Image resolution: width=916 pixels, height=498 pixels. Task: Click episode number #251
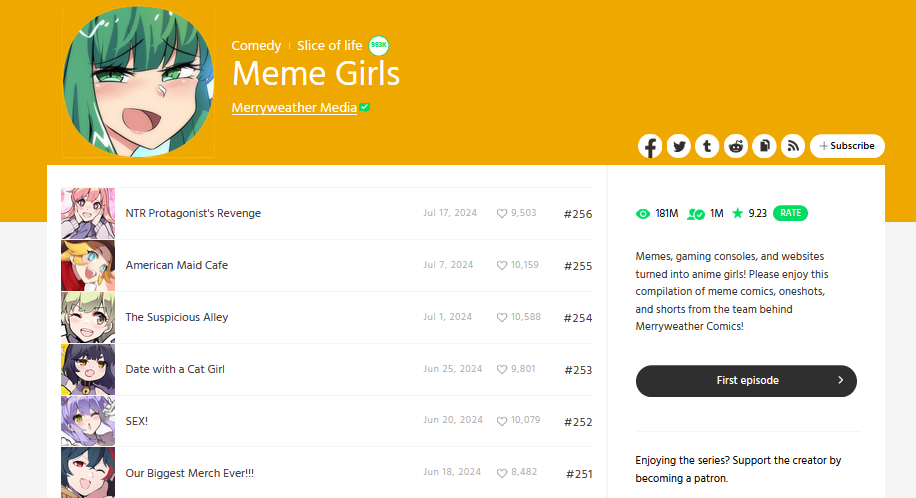click(579, 475)
